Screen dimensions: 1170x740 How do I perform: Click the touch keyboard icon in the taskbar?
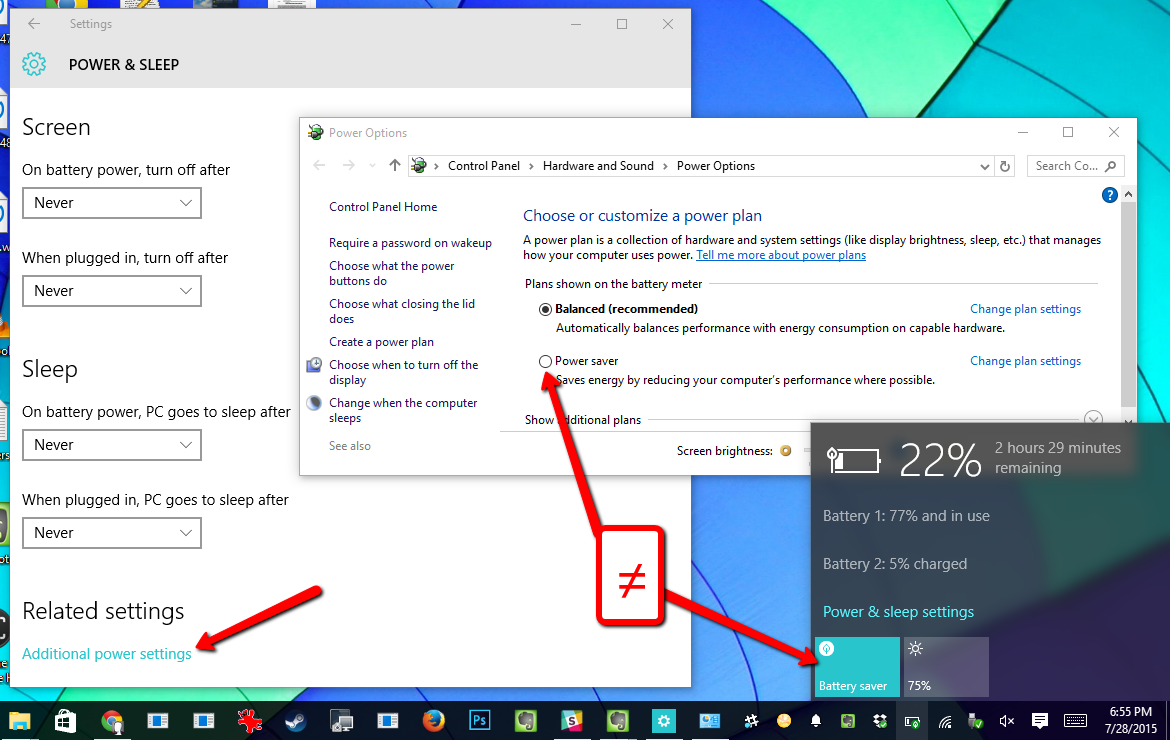[x=1074, y=720]
